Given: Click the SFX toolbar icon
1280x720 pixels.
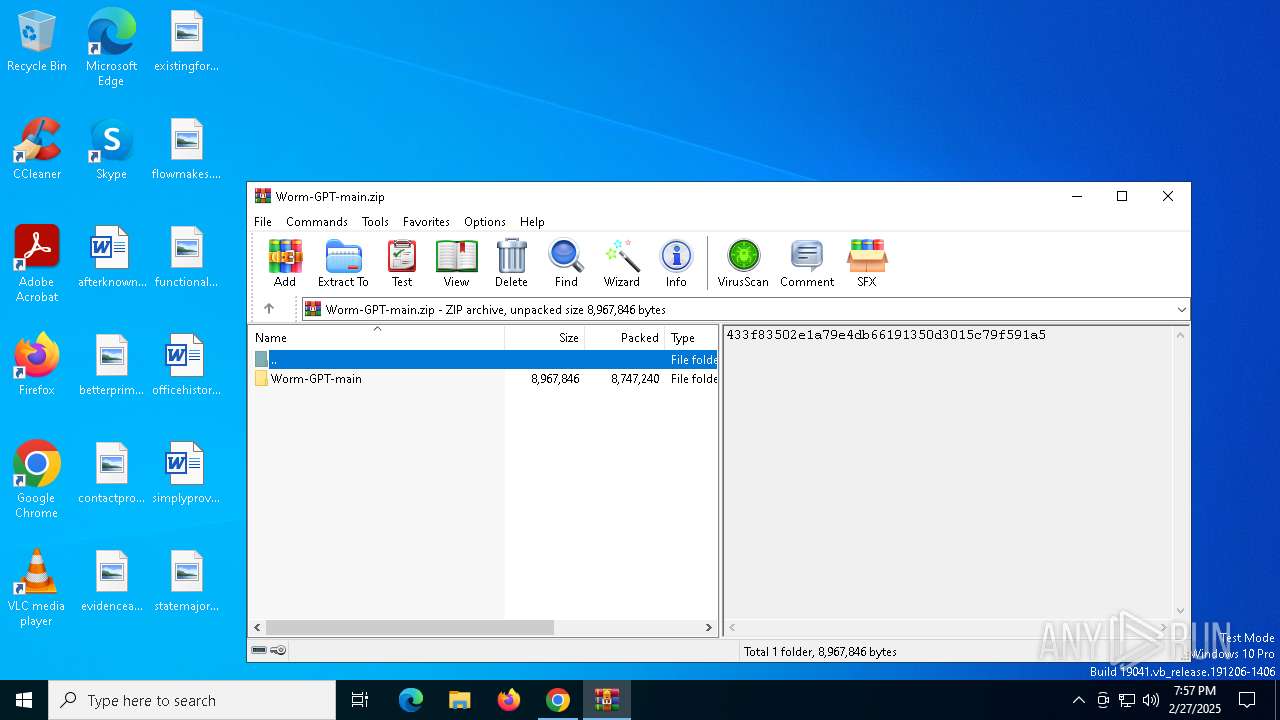Looking at the screenshot, I should click(867, 264).
